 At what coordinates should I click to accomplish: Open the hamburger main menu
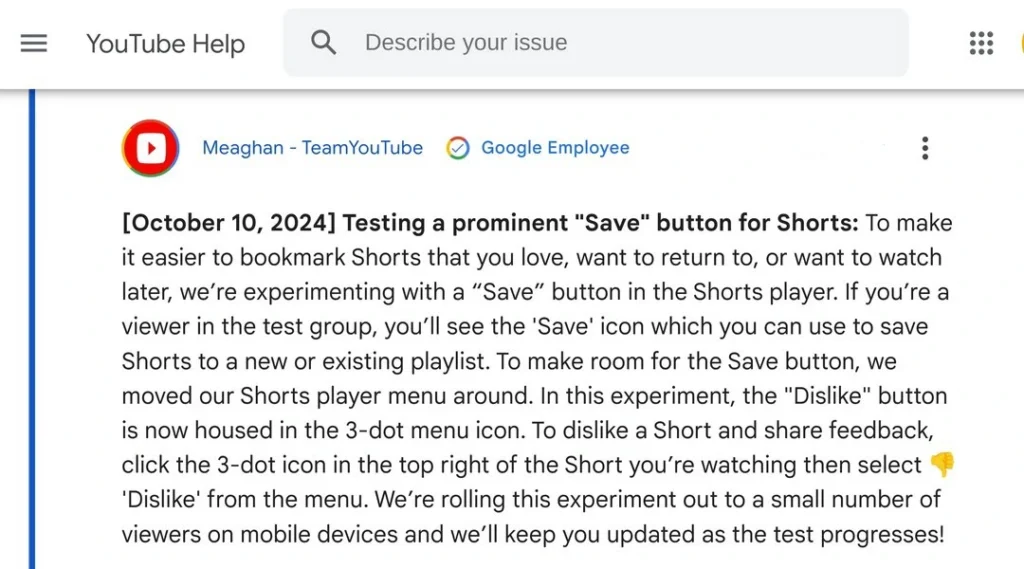point(34,43)
